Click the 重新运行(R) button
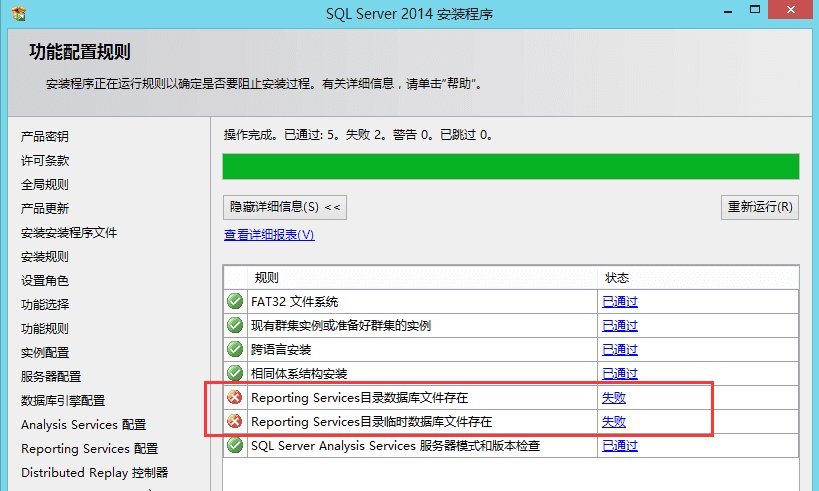Viewport: 819px width, 491px height. (760, 207)
